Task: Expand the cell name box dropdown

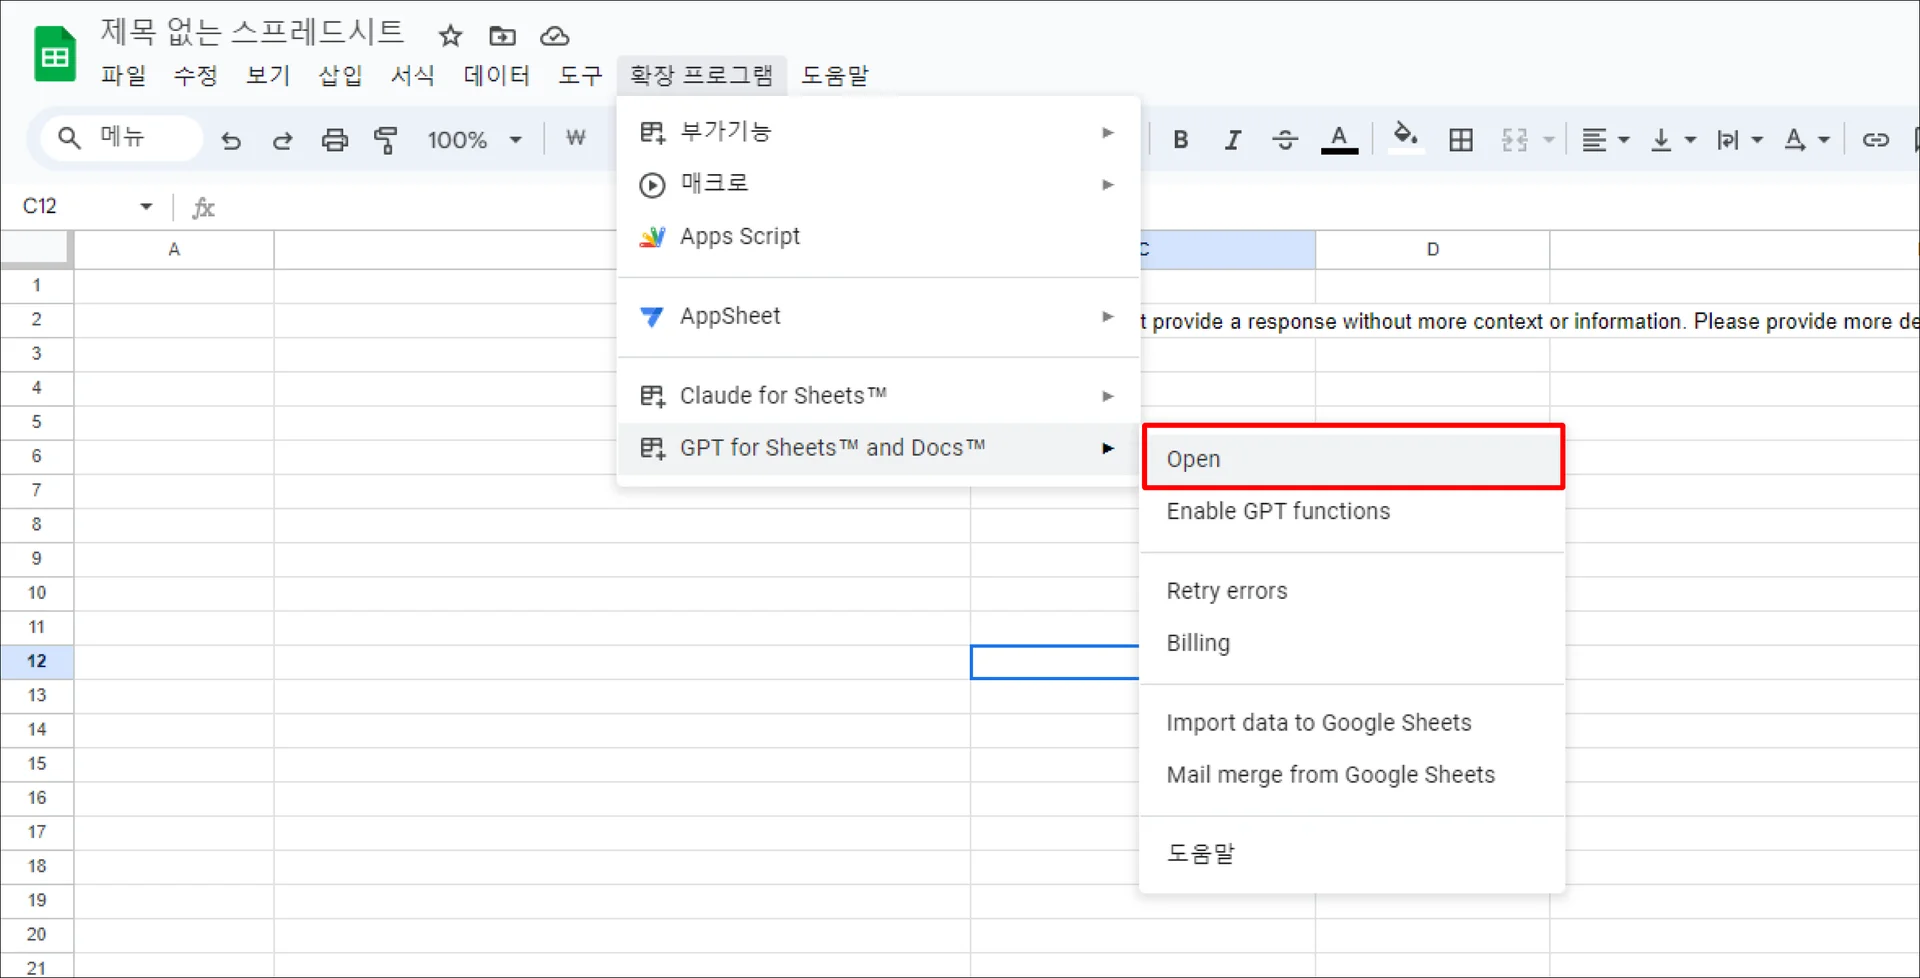Action: click(146, 207)
